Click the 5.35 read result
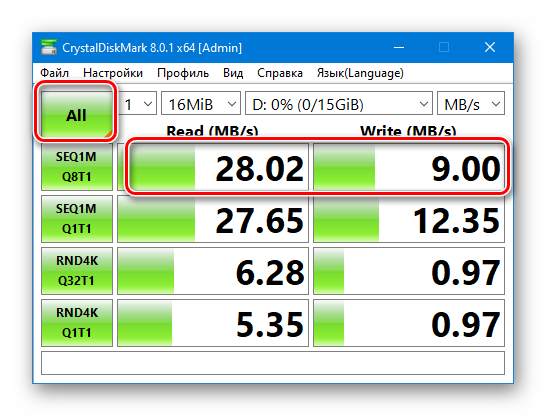The width and height of the screenshot is (546, 416). tap(213, 323)
